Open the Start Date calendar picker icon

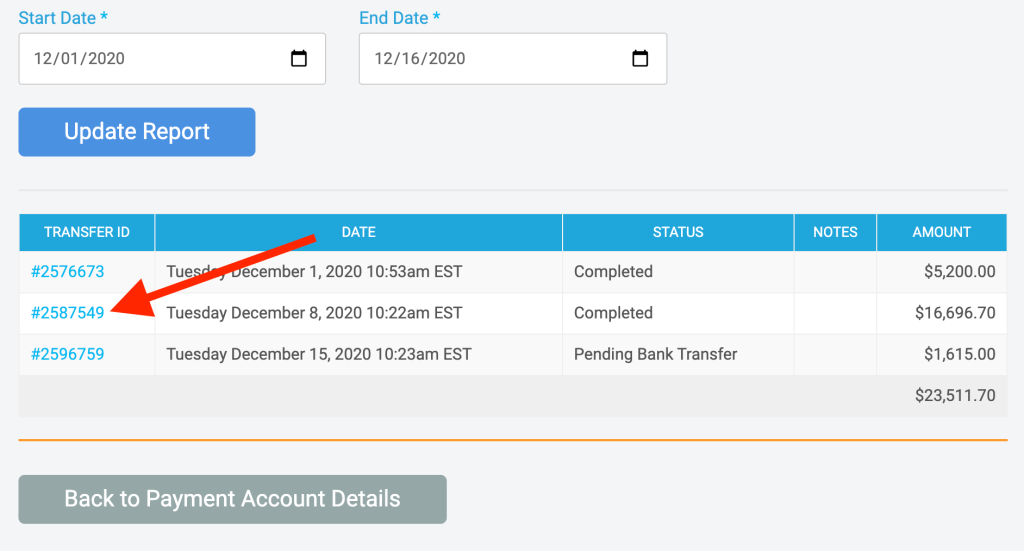(x=298, y=59)
